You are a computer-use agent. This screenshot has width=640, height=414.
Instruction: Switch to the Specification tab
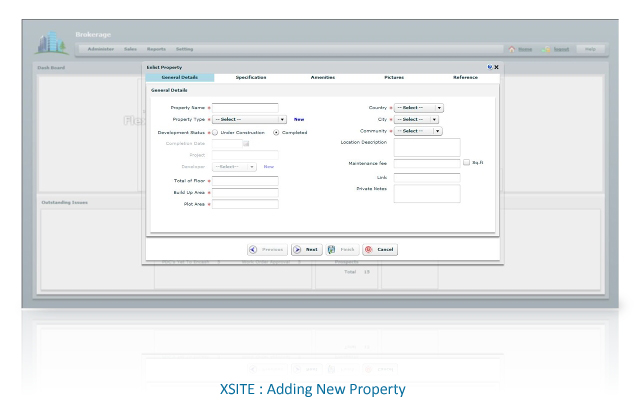[x=251, y=77]
